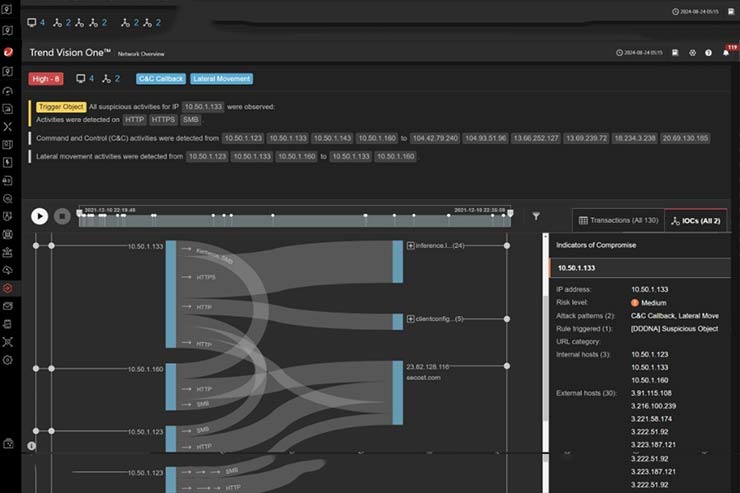Click the 104.42.79.240 IP address chip
740x493 pixels.
coord(436,138)
